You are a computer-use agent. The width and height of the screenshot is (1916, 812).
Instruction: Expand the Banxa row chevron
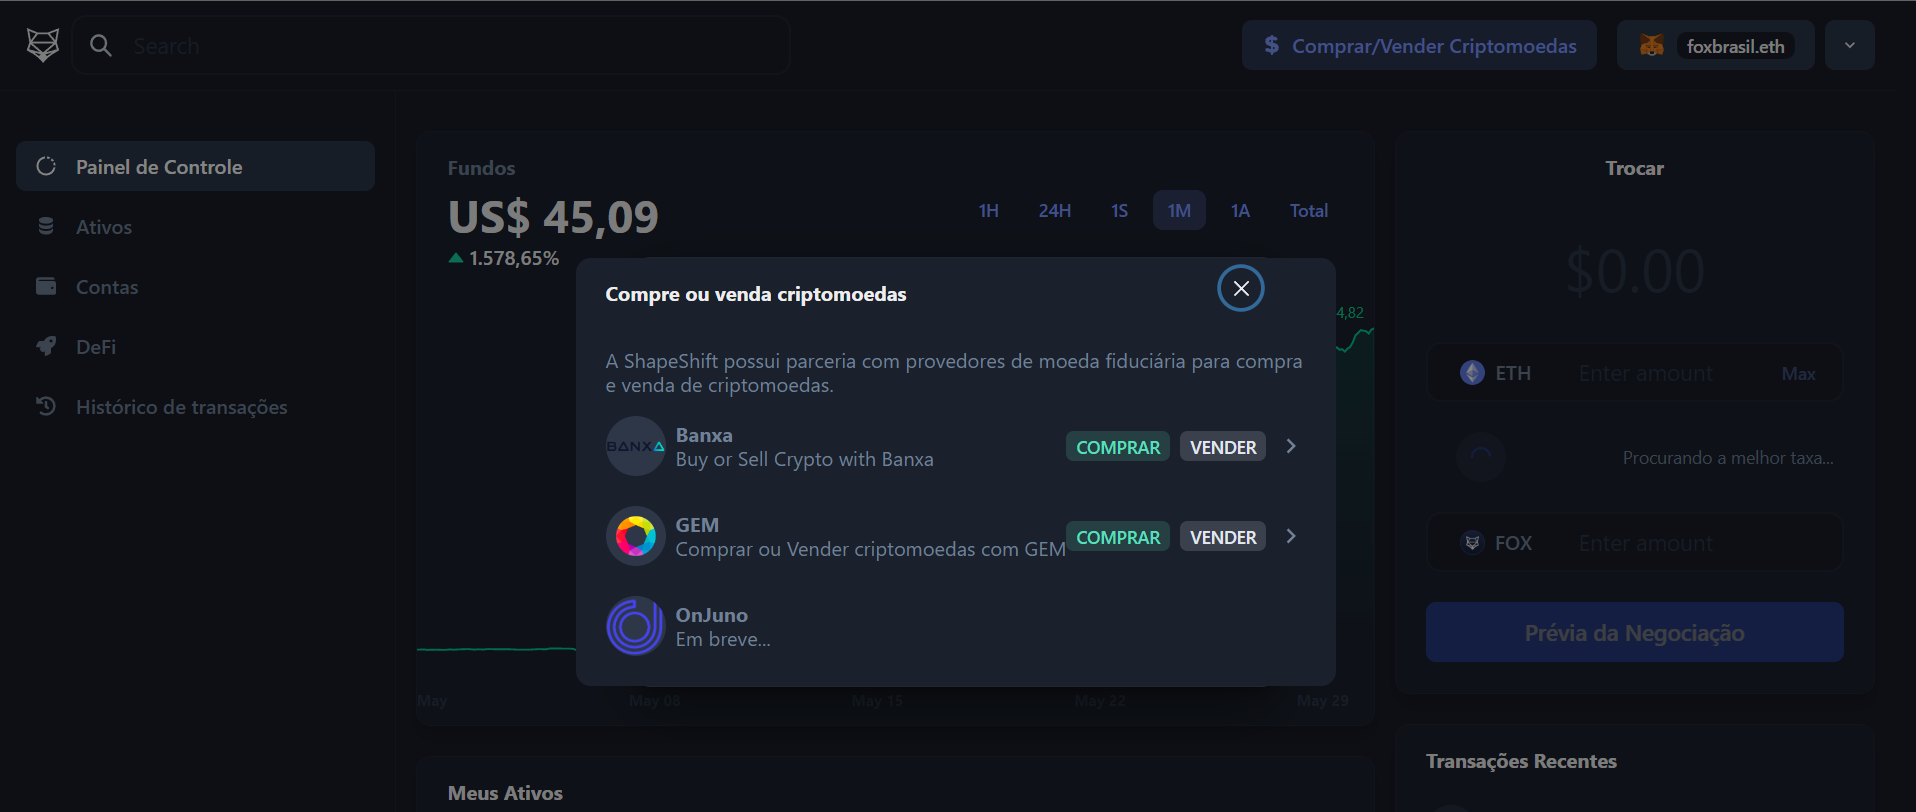[1291, 446]
